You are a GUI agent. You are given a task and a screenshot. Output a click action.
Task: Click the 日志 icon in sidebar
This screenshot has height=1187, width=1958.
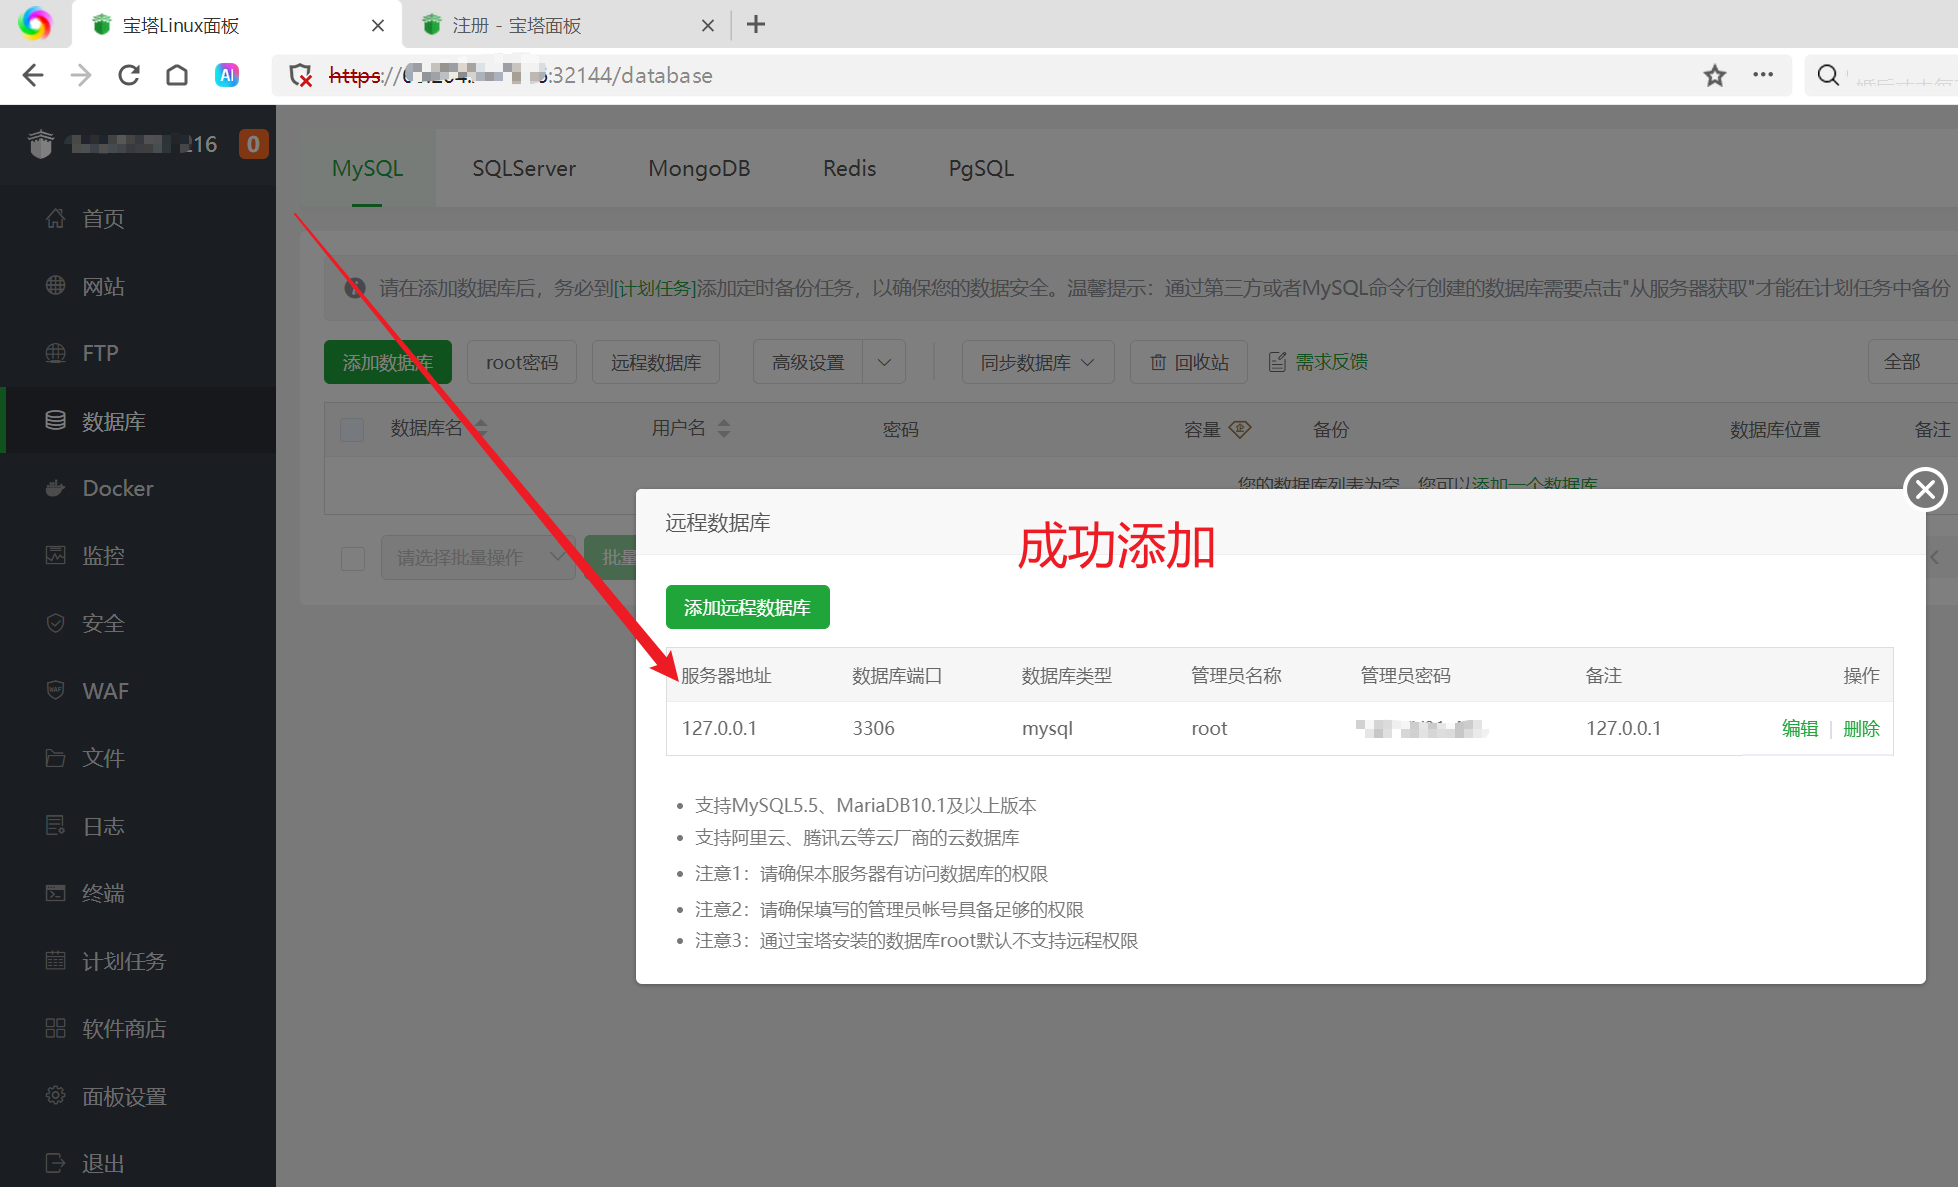(x=56, y=826)
